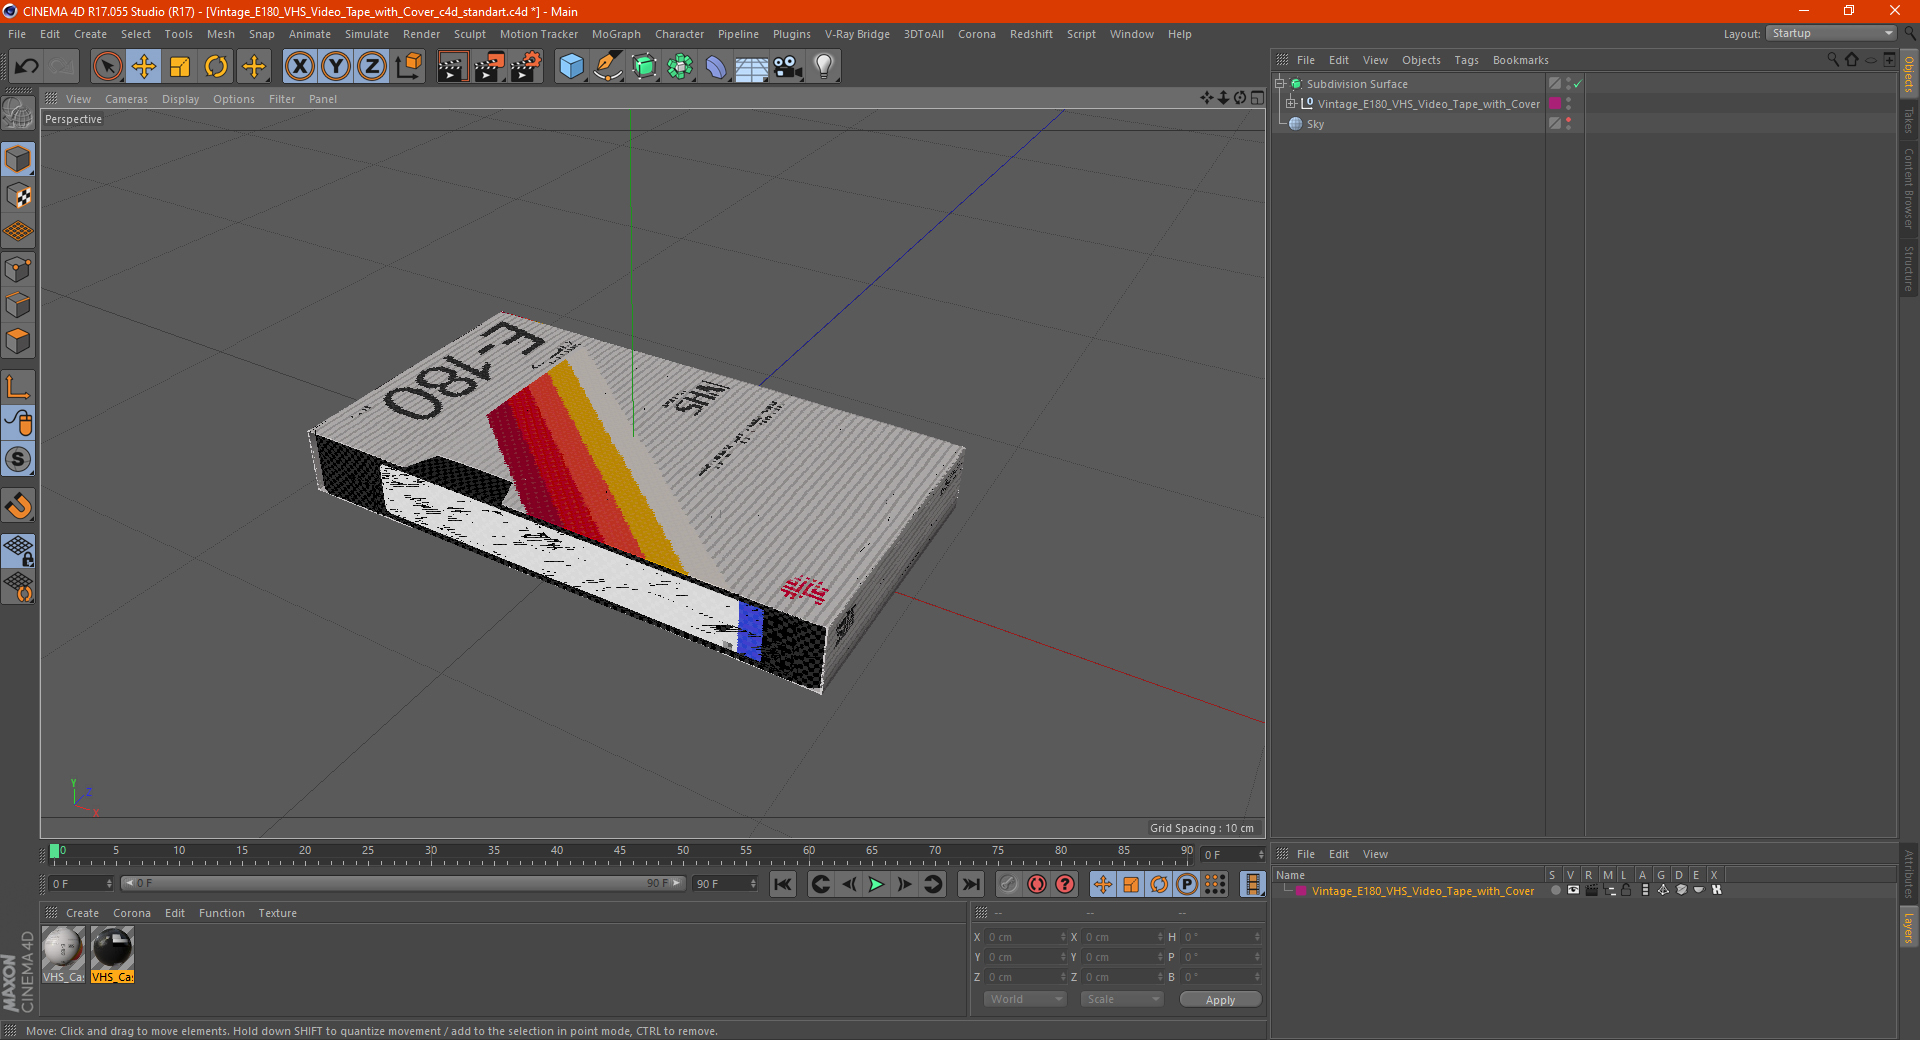This screenshot has width=1920, height=1040.
Task: Go to the start of animation
Action: click(783, 884)
